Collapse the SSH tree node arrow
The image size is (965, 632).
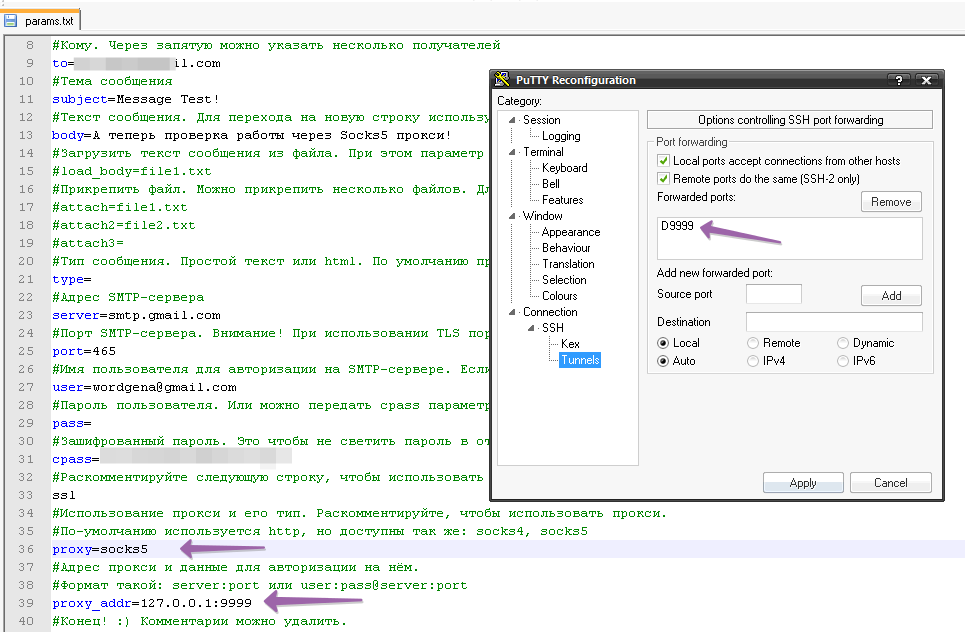coord(531,328)
